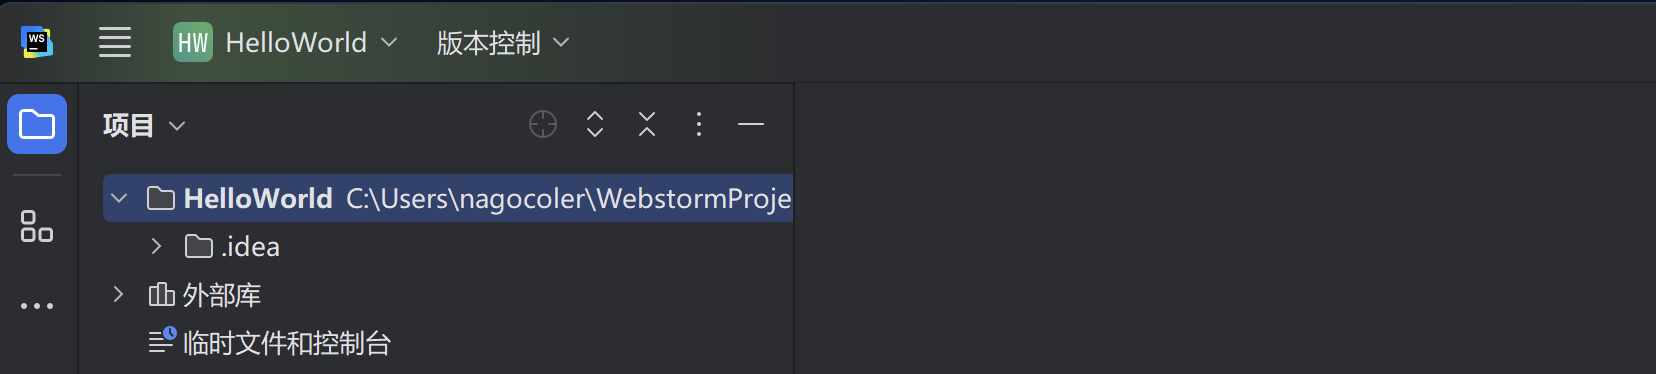Open the 版本控制 dropdown menu
The image size is (1656, 374).
coord(503,42)
